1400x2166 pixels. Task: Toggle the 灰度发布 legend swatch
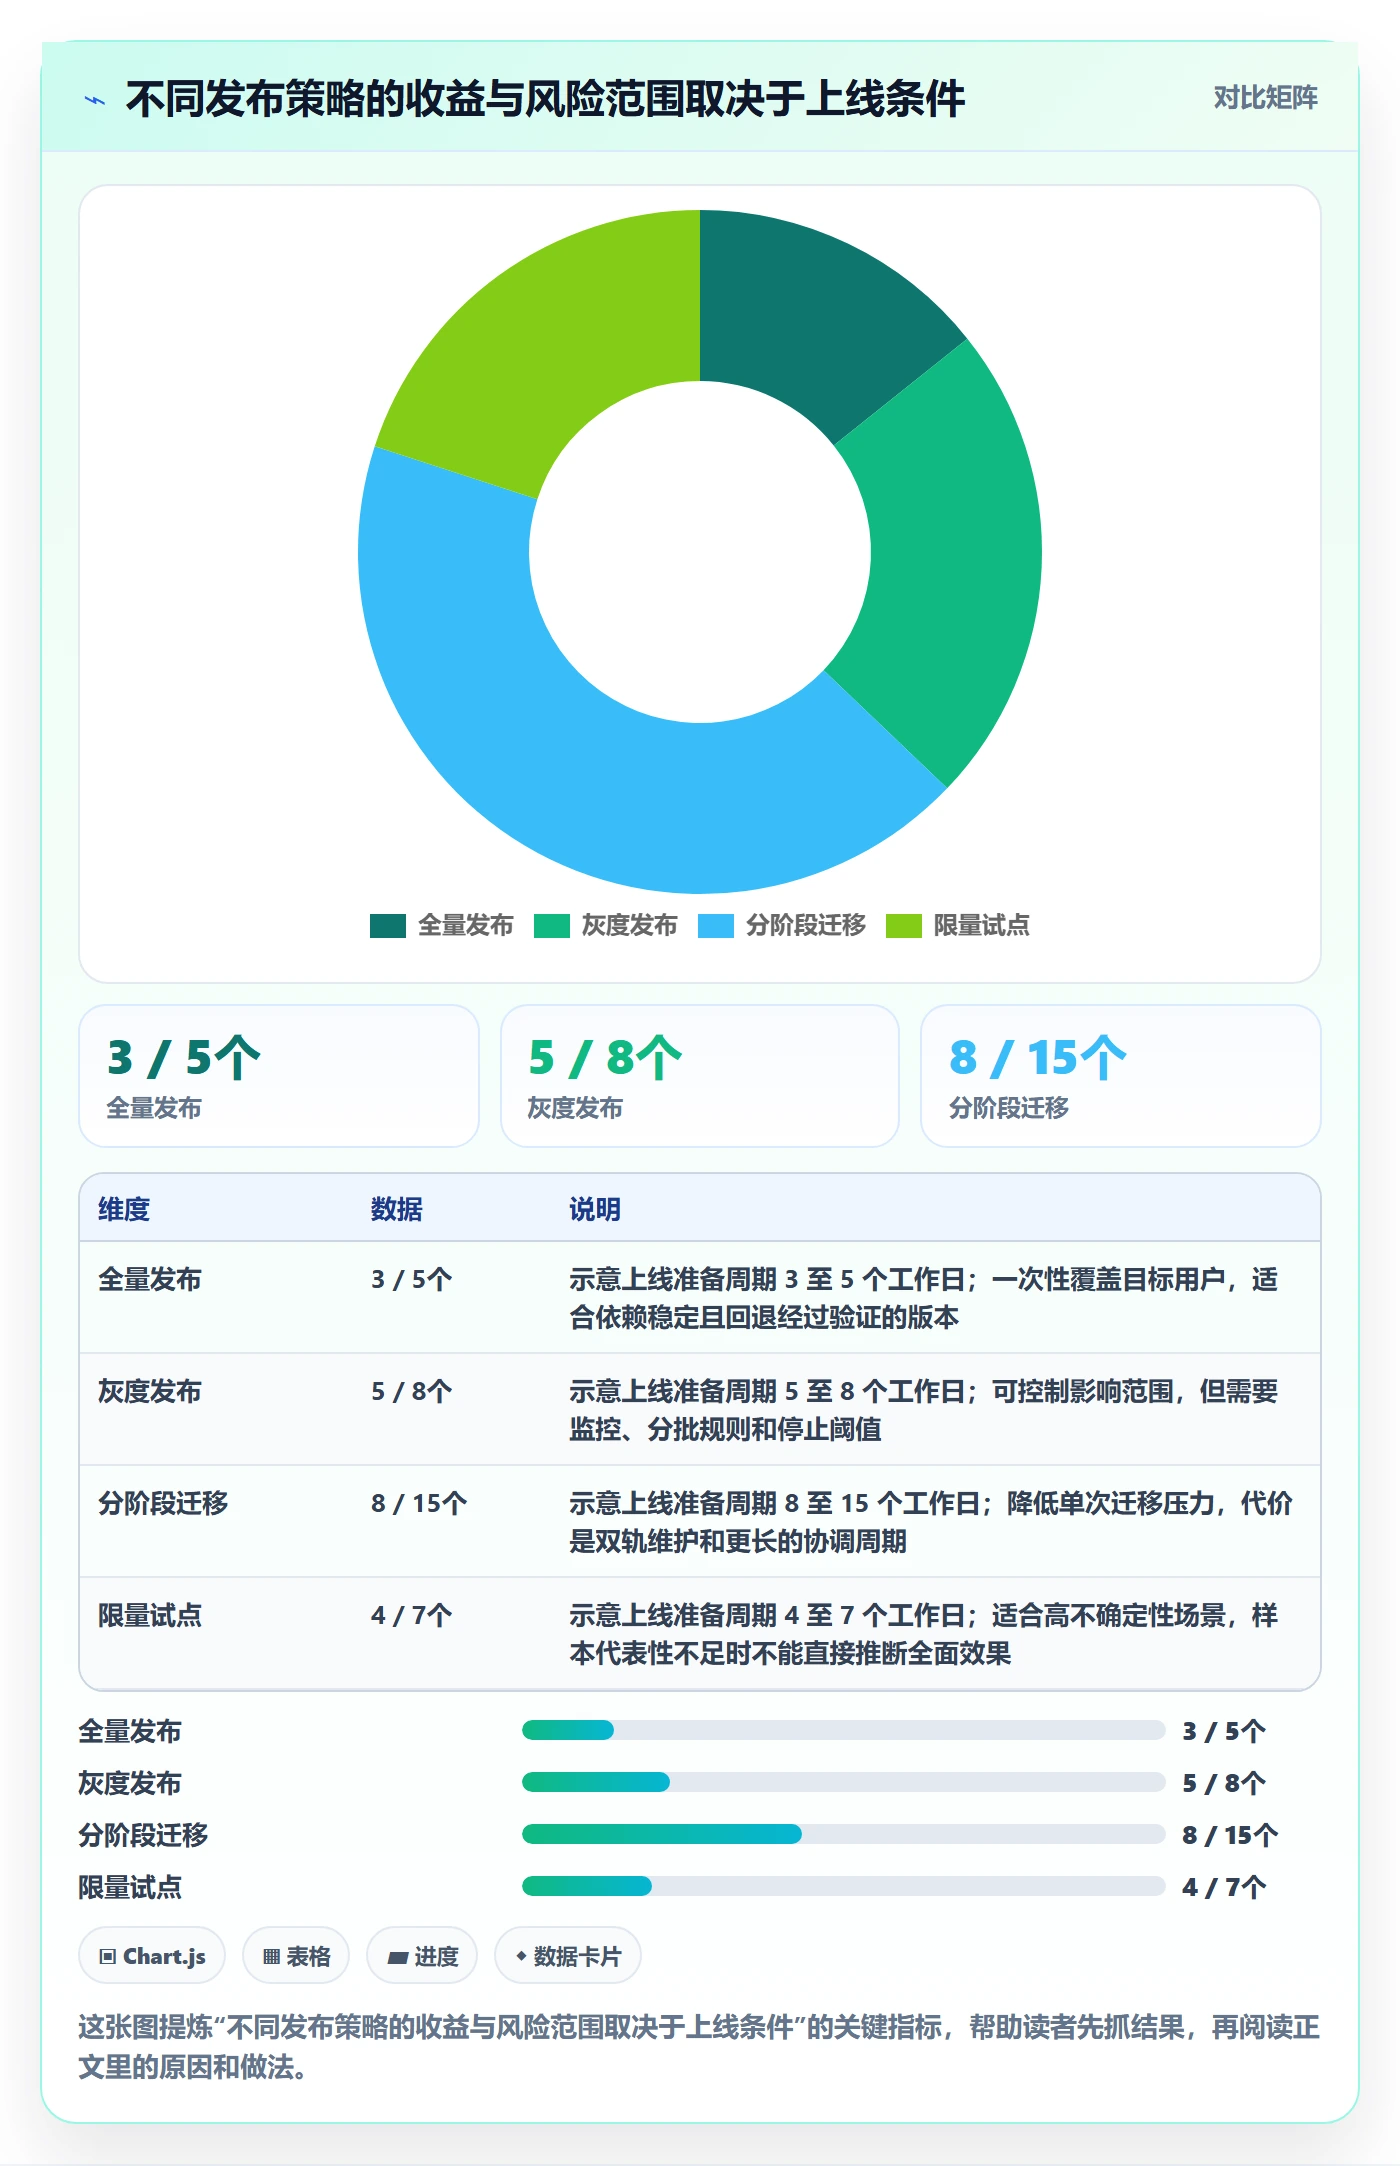pos(551,925)
